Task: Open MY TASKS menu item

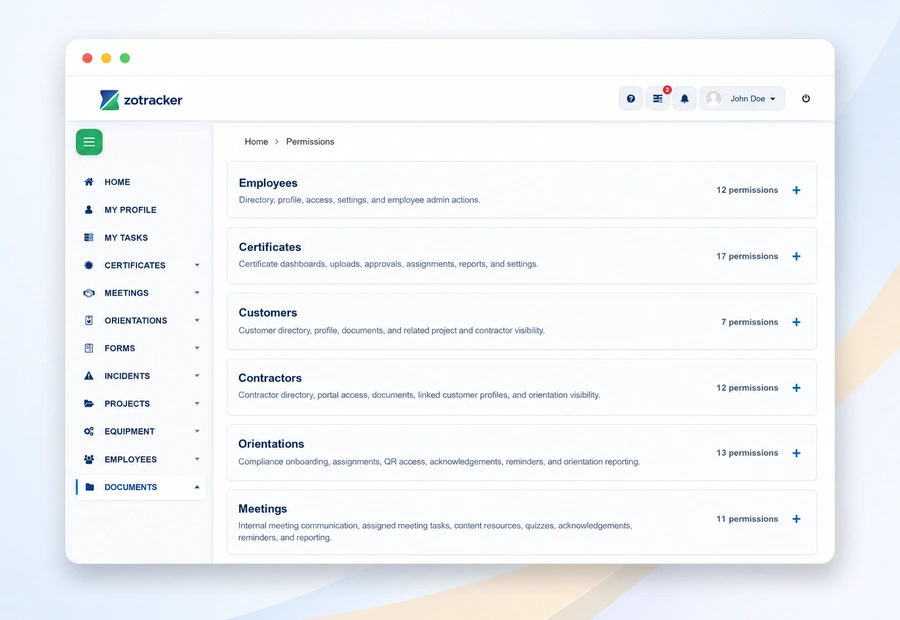Action: tap(126, 238)
